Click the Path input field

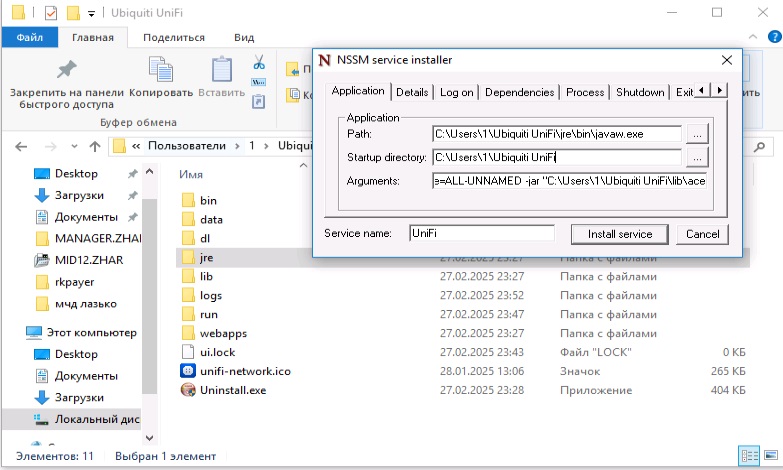coord(557,134)
